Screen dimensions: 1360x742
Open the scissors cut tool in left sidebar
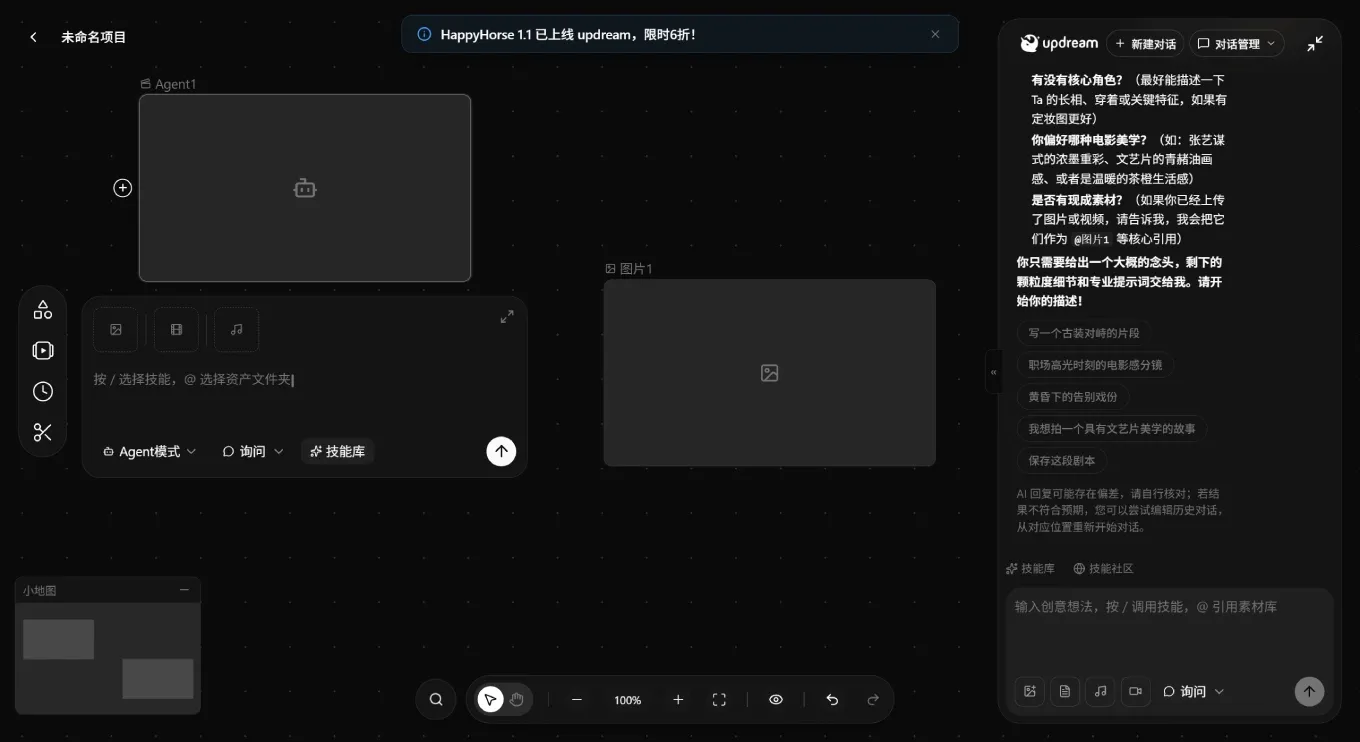point(43,432)
